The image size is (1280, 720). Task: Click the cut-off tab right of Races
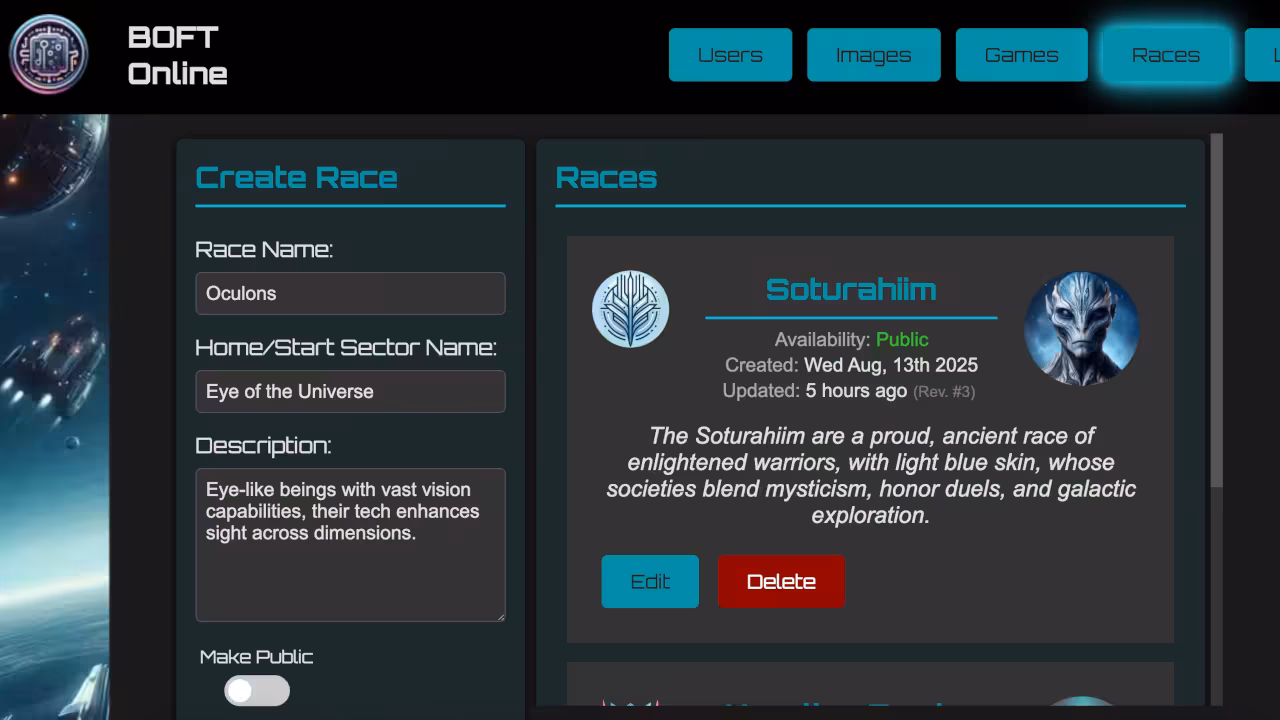(x=1263, y=55)
